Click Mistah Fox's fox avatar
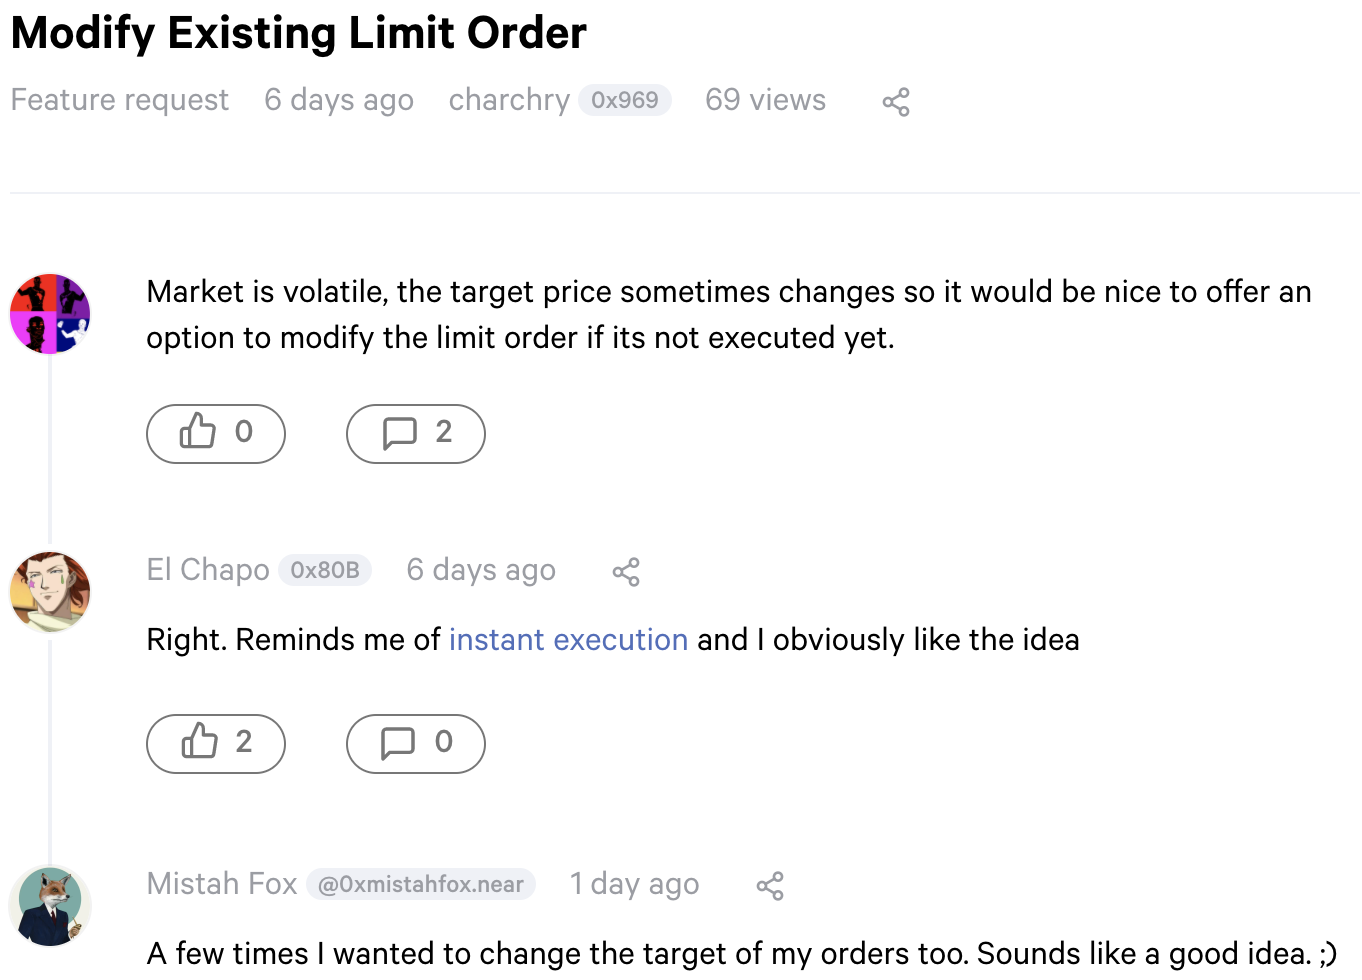The width and height of the screenshot is (1362, 980). click(50, 906)
